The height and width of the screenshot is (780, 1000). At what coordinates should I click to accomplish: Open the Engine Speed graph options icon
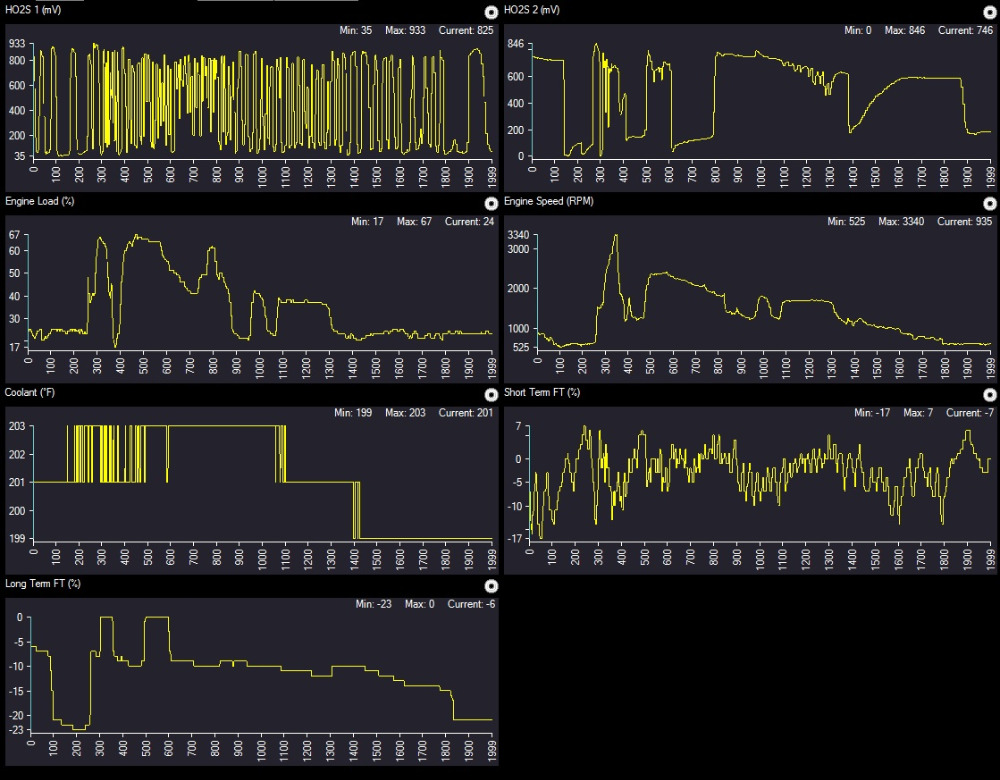pos(990,203)
